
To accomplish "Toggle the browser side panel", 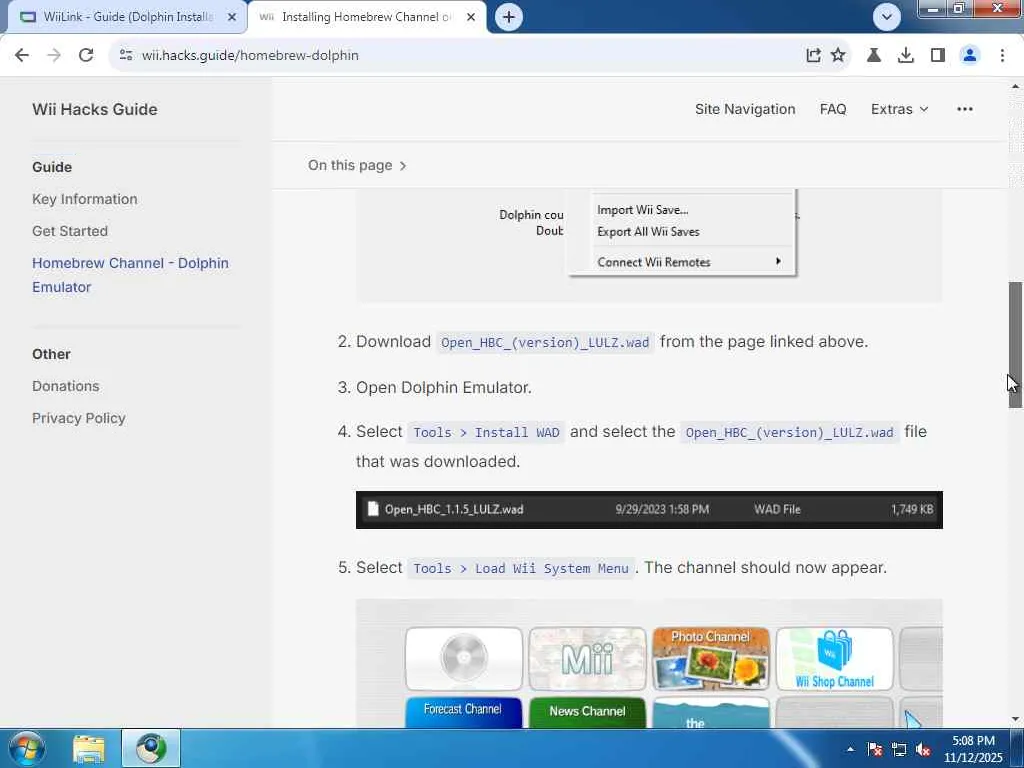I will (x=938, y=56).
